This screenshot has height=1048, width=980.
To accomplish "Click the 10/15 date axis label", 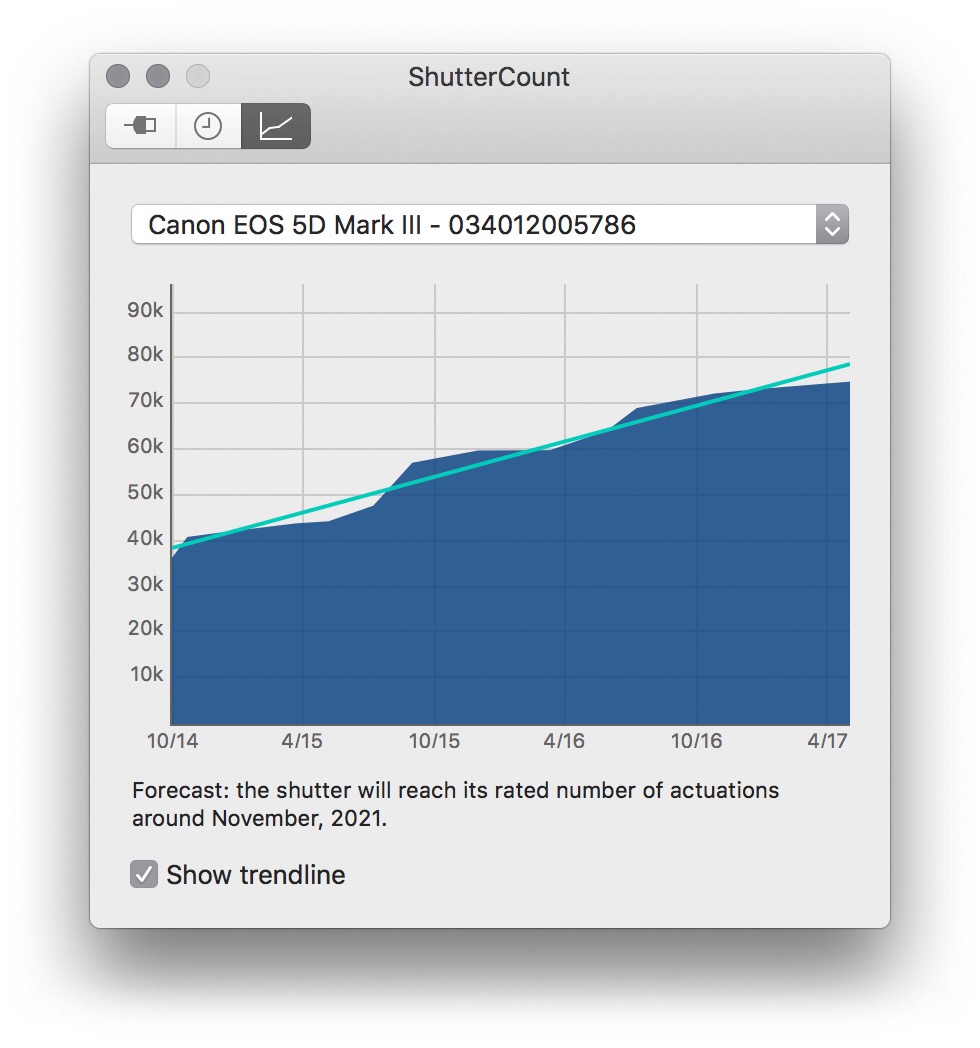I will 435,741.
